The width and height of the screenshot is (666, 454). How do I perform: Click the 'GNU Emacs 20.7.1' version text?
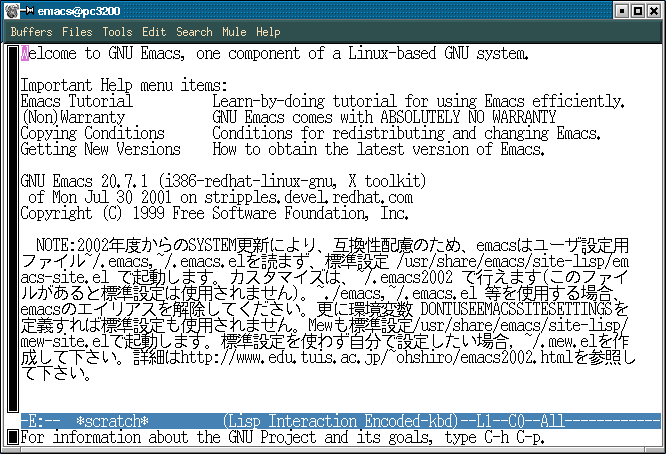pos(84,181)
